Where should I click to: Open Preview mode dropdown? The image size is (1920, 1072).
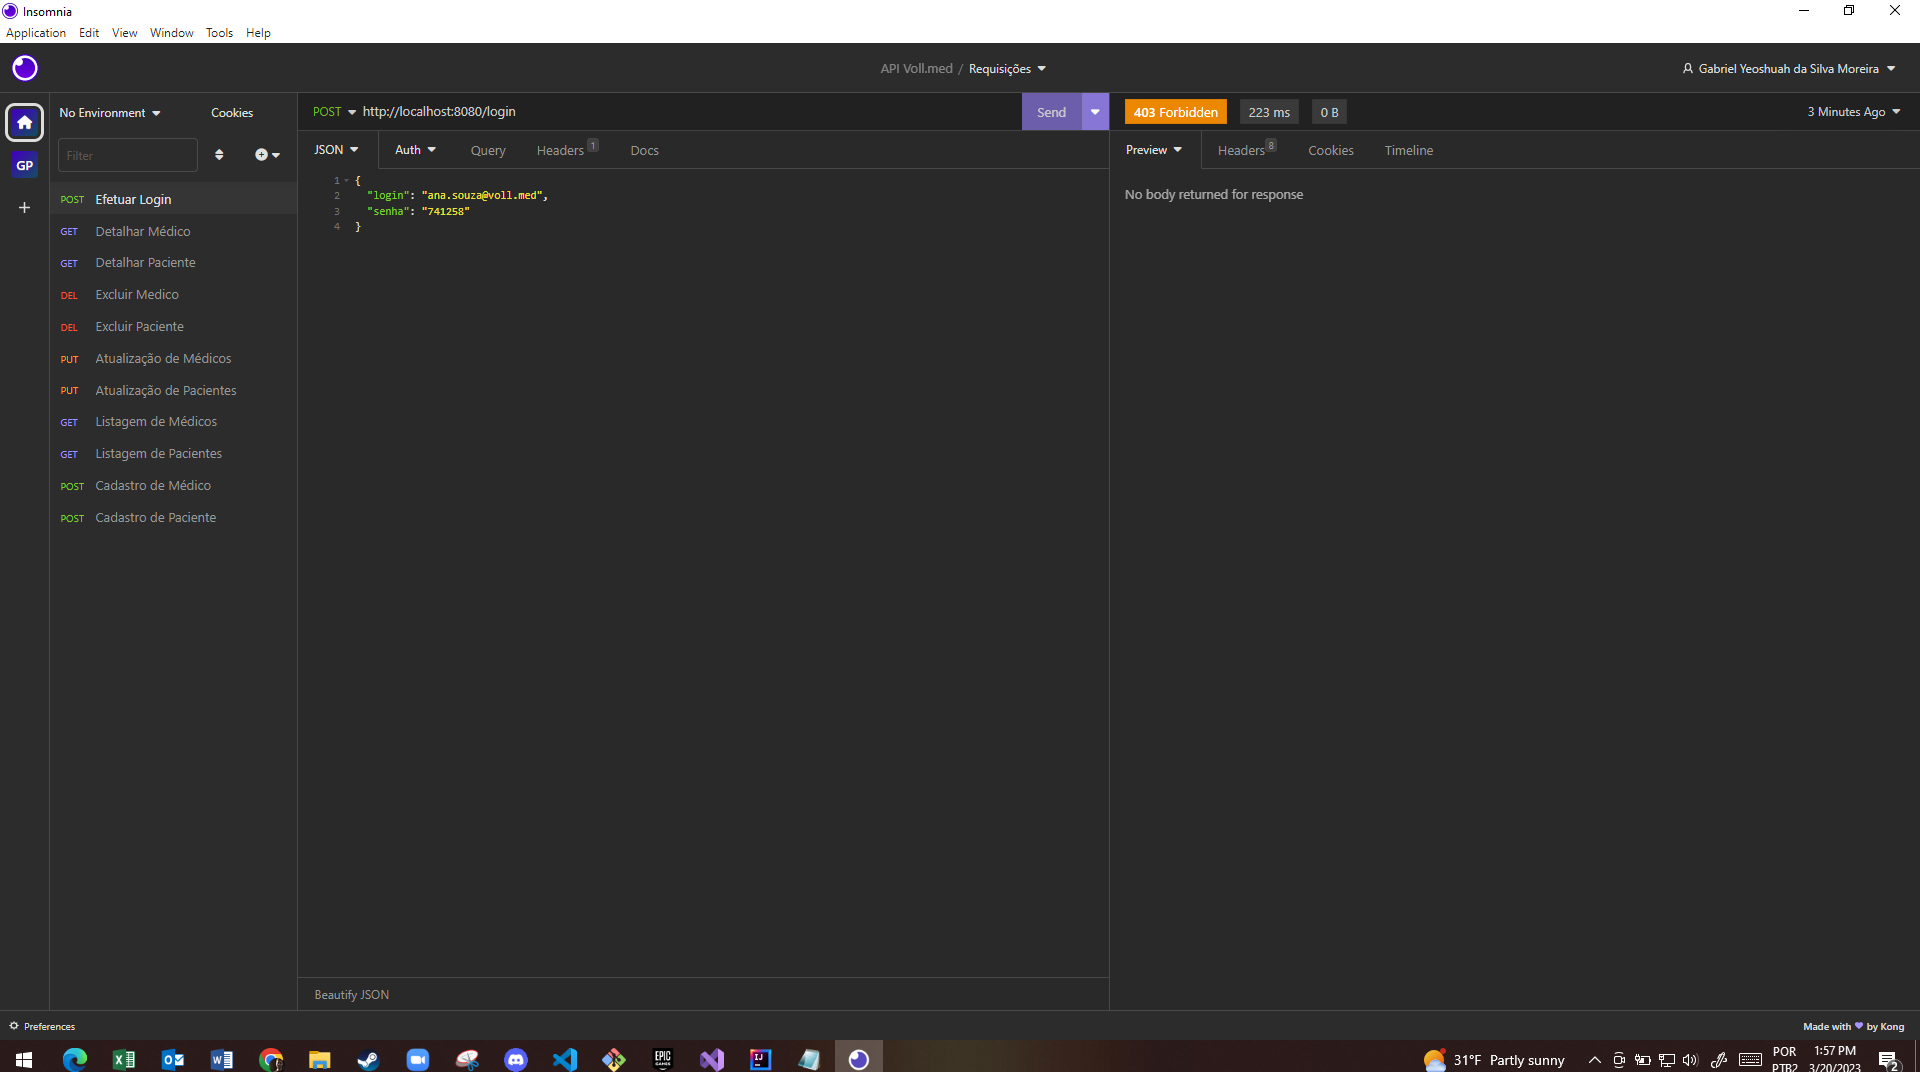pos(1154,150)
